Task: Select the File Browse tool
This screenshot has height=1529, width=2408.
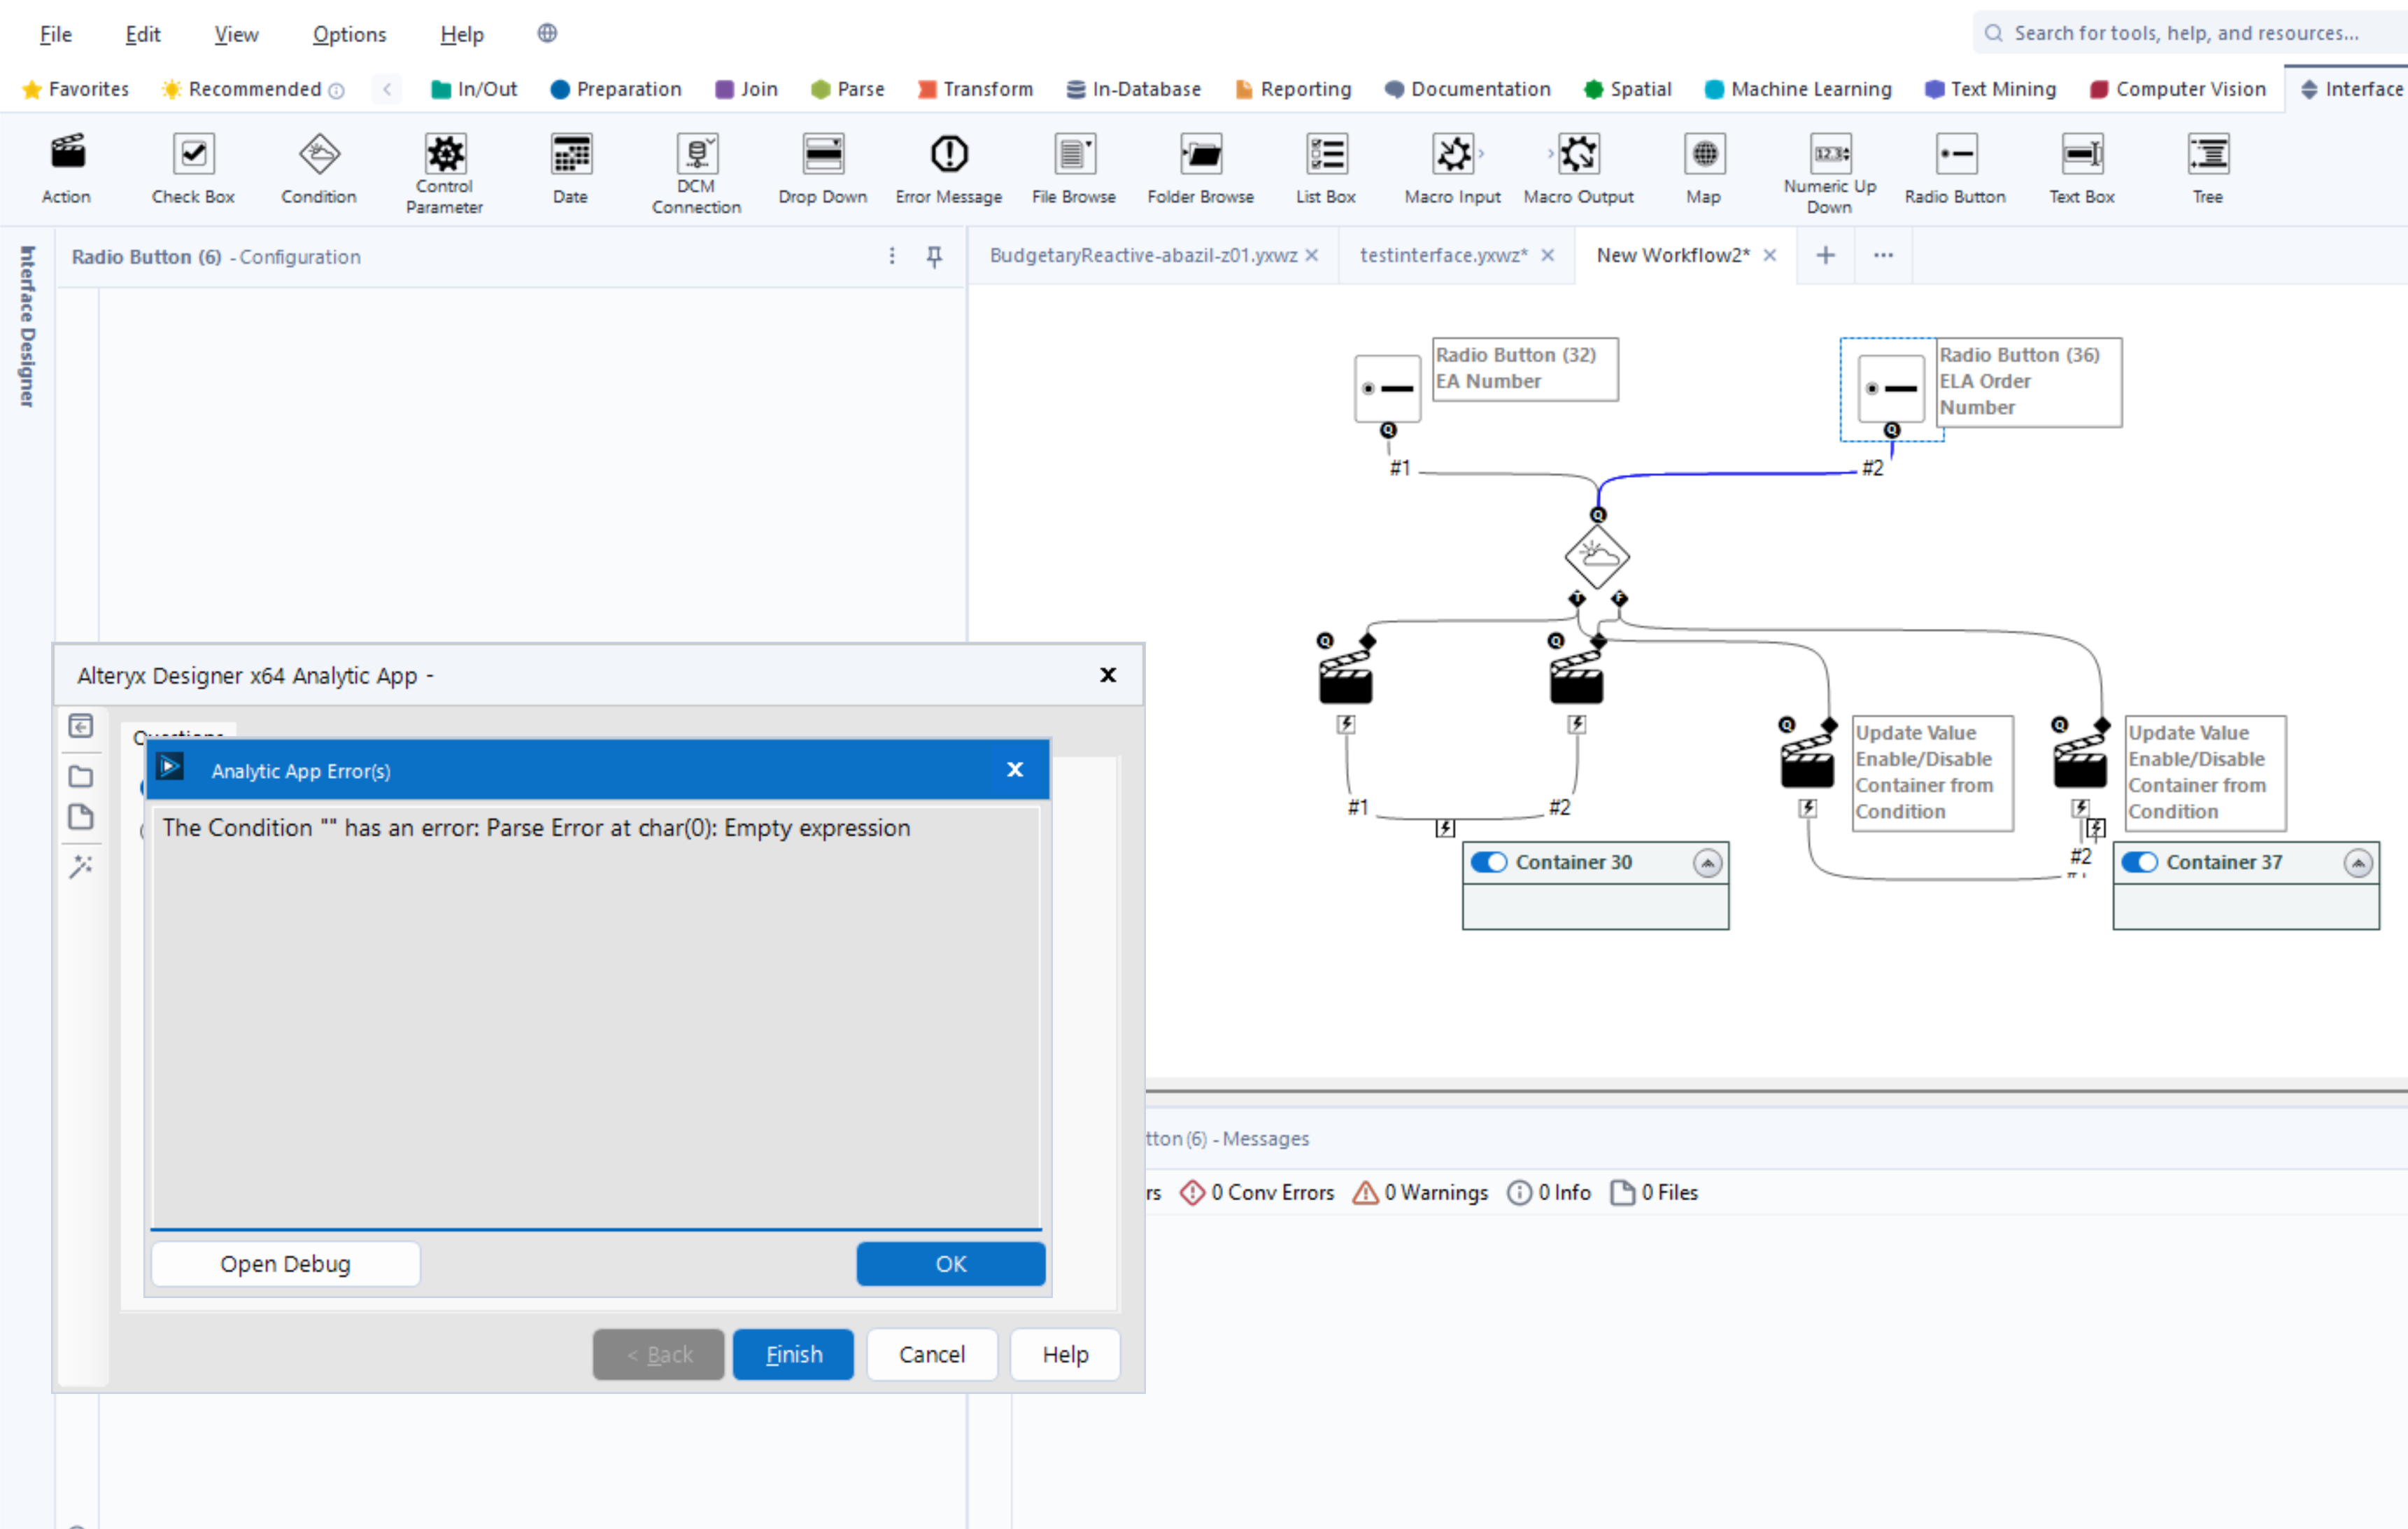Action: coord(1073,168)
